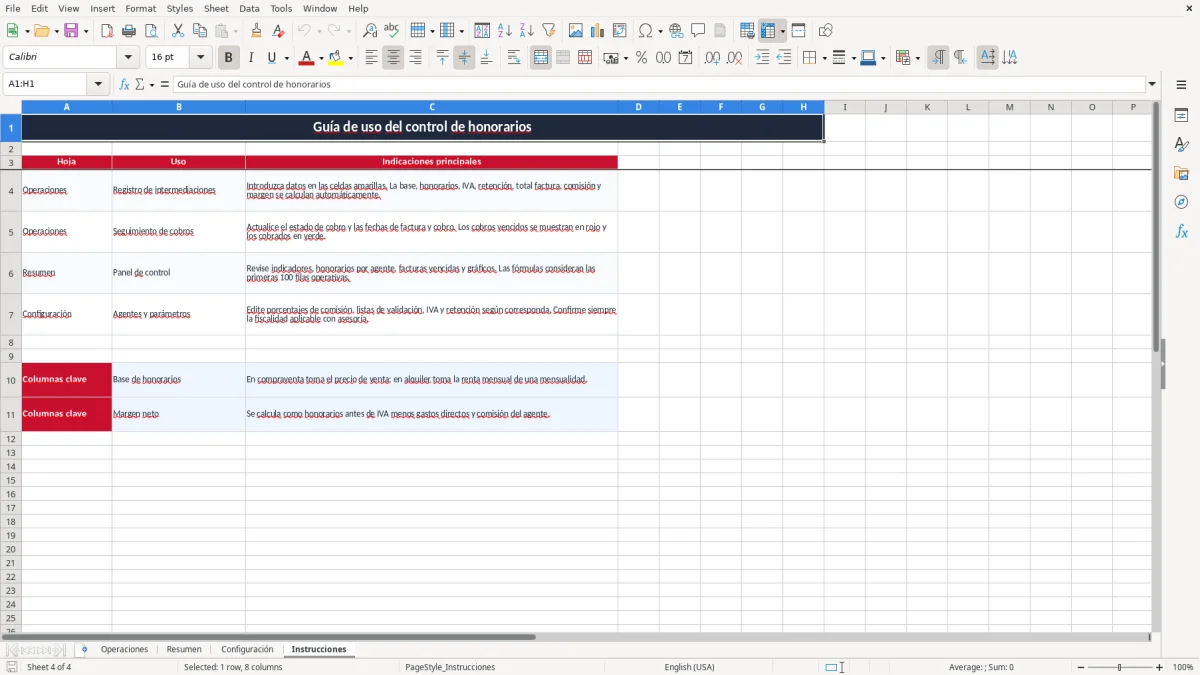The height and width of the screenshot is (675, 1200).
Task: Toggle Underline formatting
Action: pos(271,58)
